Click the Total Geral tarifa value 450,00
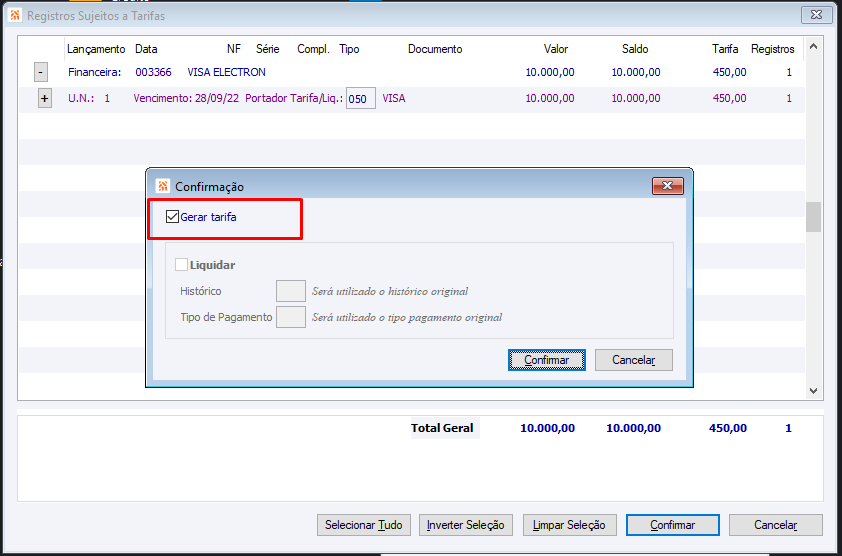 pyautogui.click(x=728, y=428)
